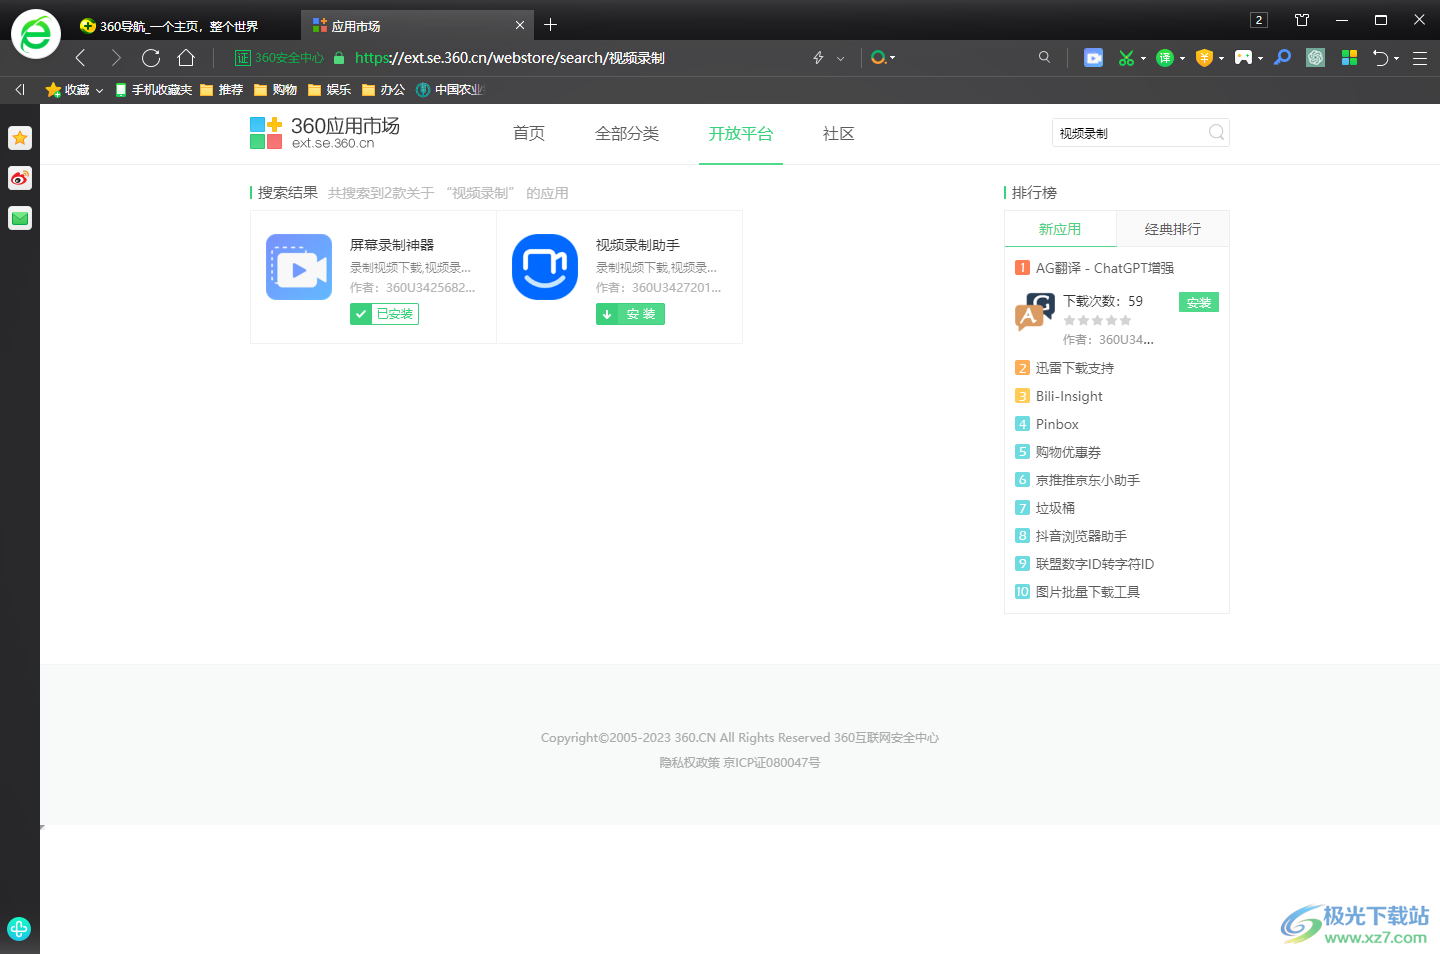Click the 收藏 favorites star button
This screenshot has width=1440, height=954.
(x=67, y=89)
